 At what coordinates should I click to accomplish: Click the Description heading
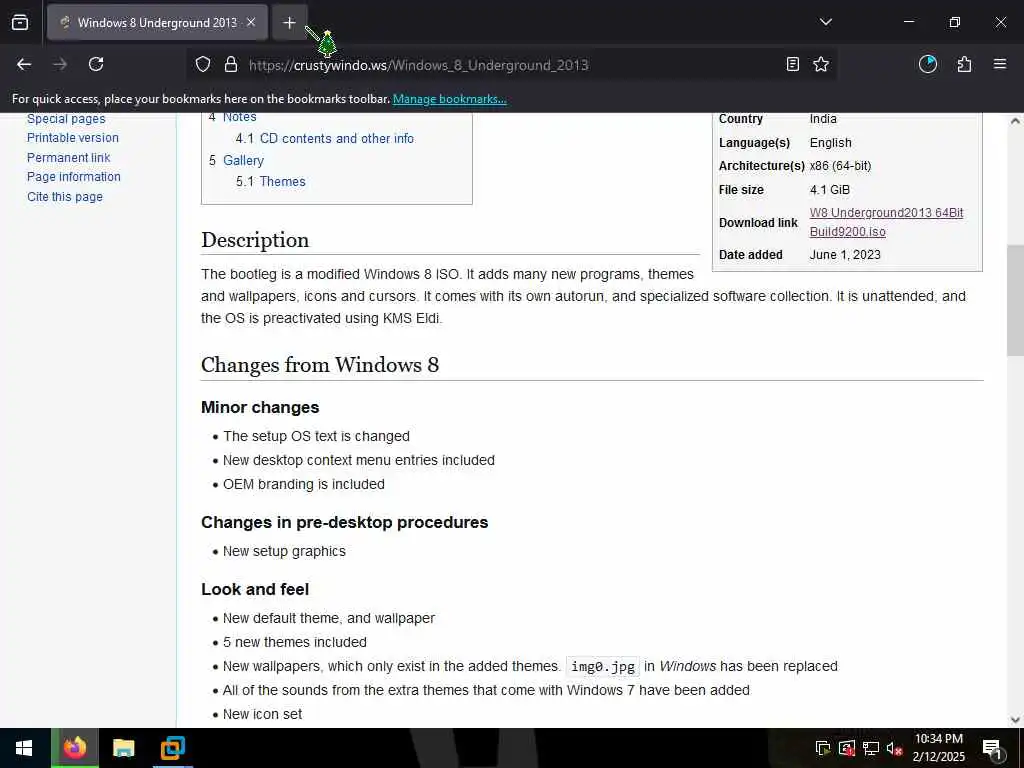click(255, 240)
